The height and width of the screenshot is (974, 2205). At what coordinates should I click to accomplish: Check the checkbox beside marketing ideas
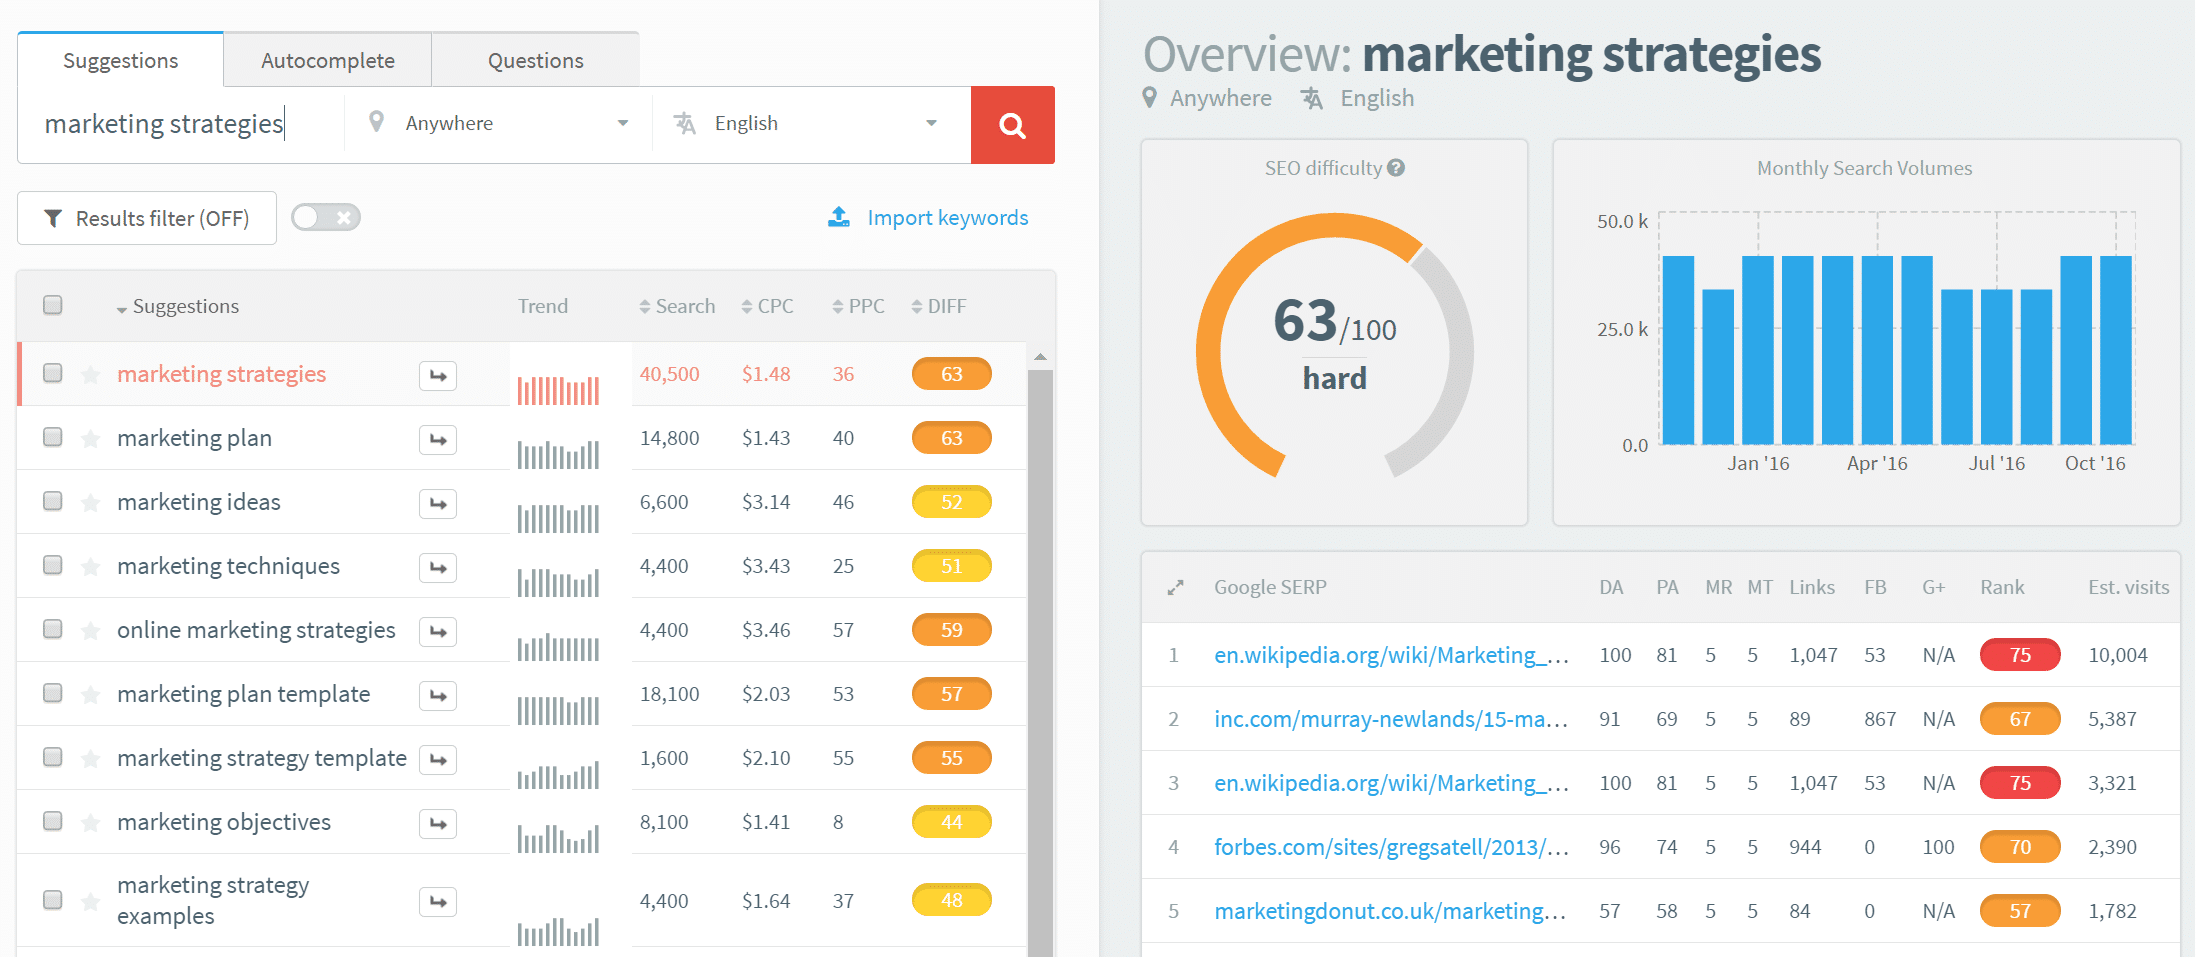(51, 501)
